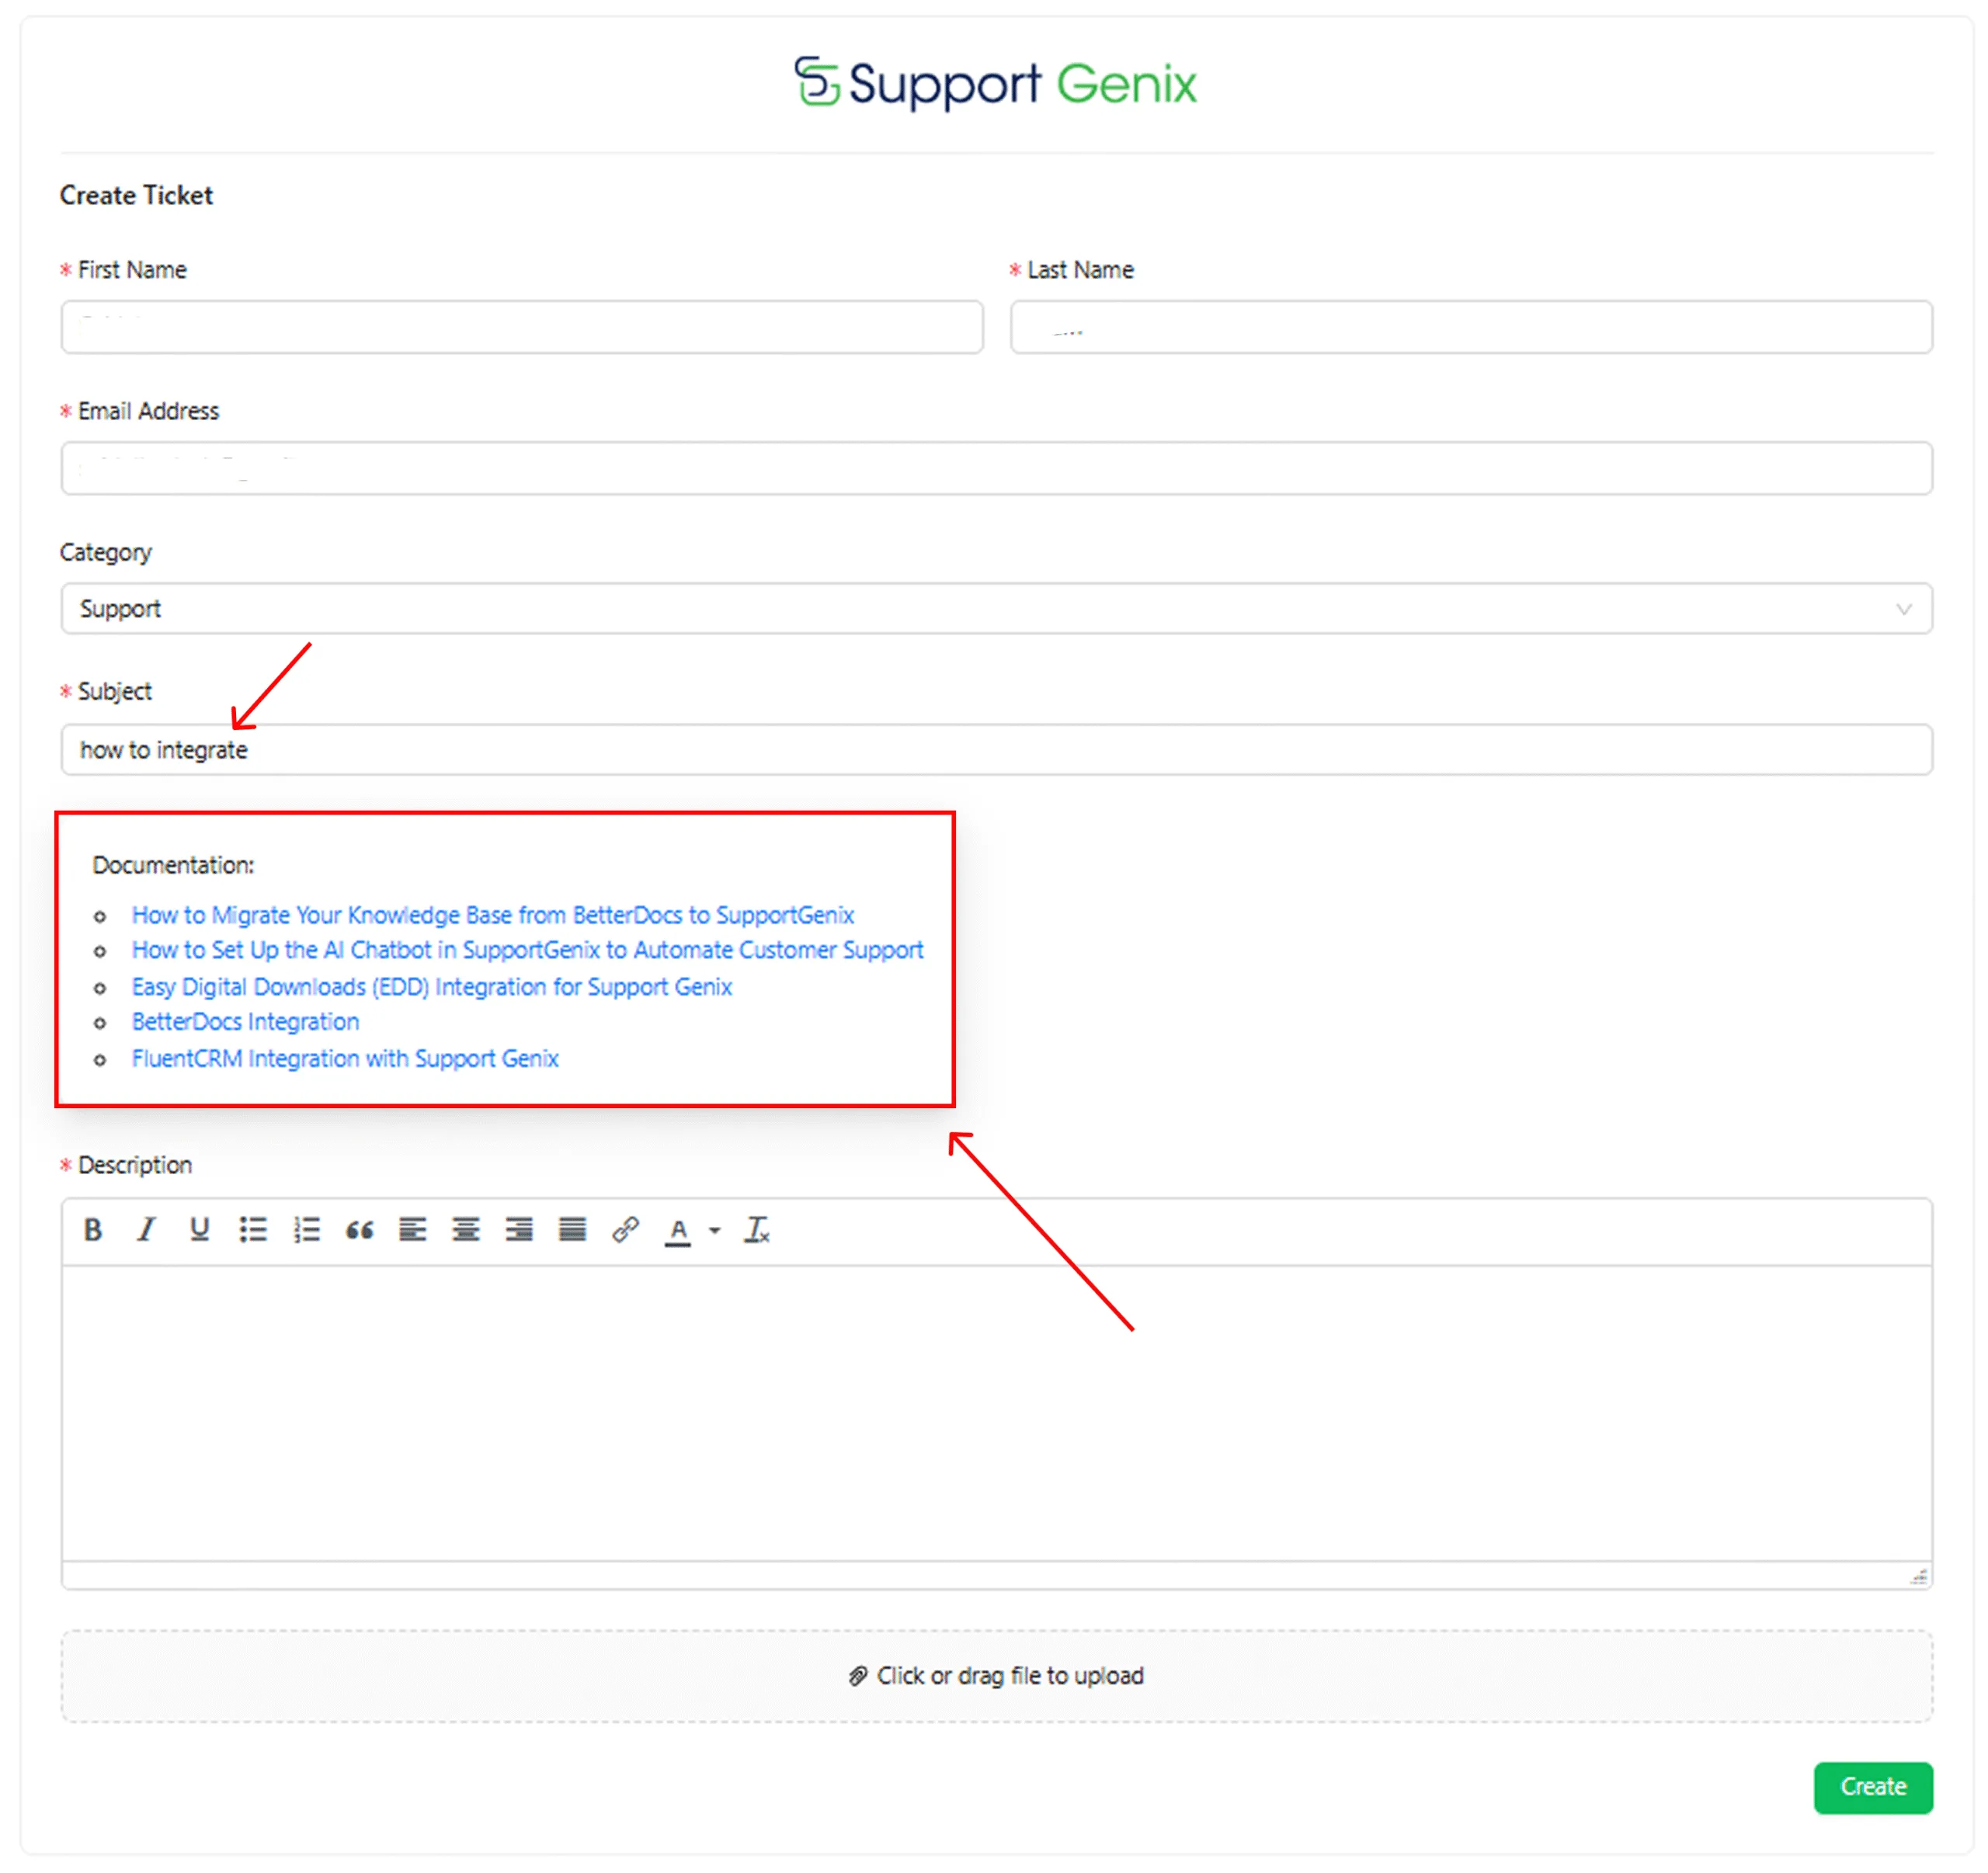
Task: Justify the description text
Action: [572, 1229]
